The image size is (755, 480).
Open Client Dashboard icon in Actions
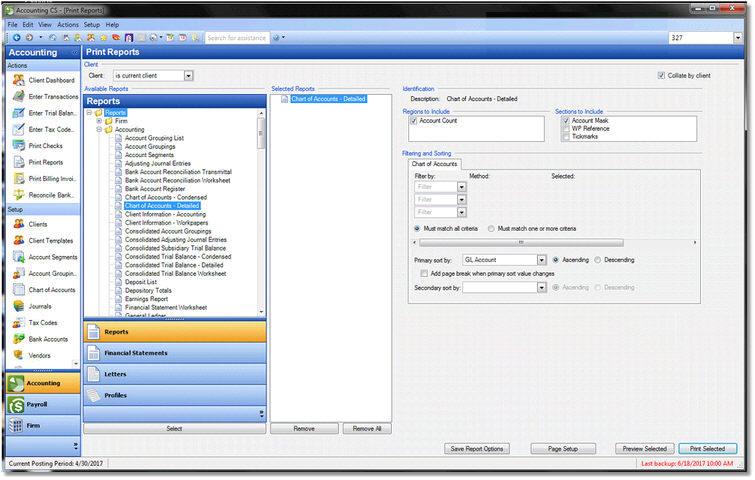click(x=19, y=80)
